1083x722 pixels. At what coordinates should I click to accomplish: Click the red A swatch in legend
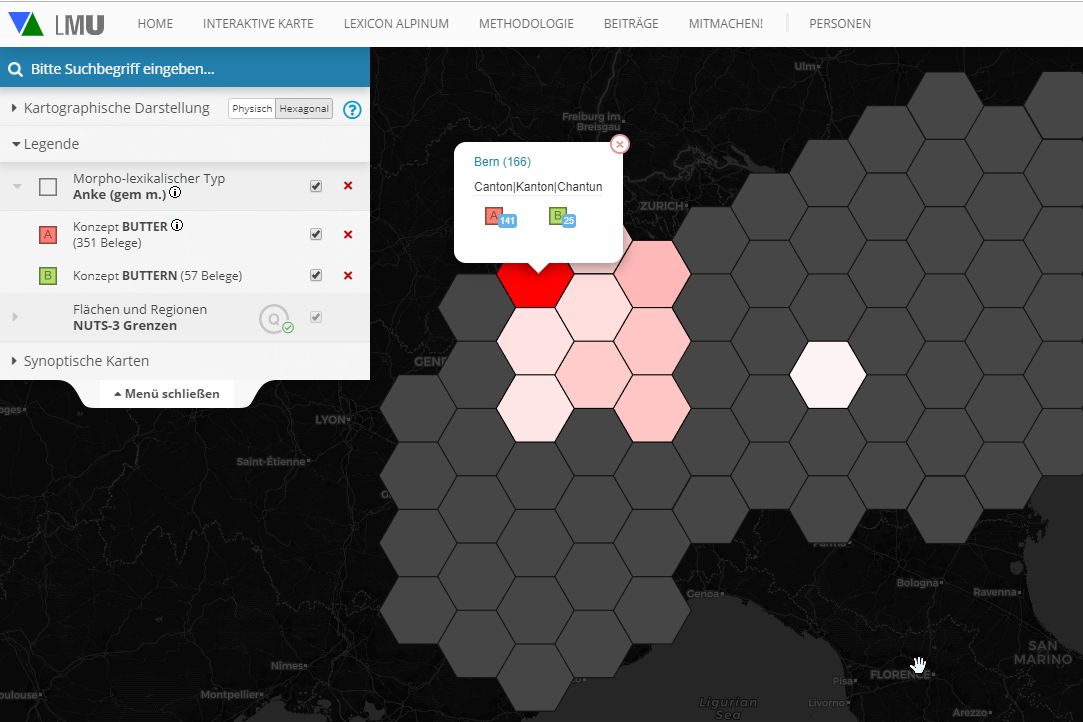pos(48,235)
